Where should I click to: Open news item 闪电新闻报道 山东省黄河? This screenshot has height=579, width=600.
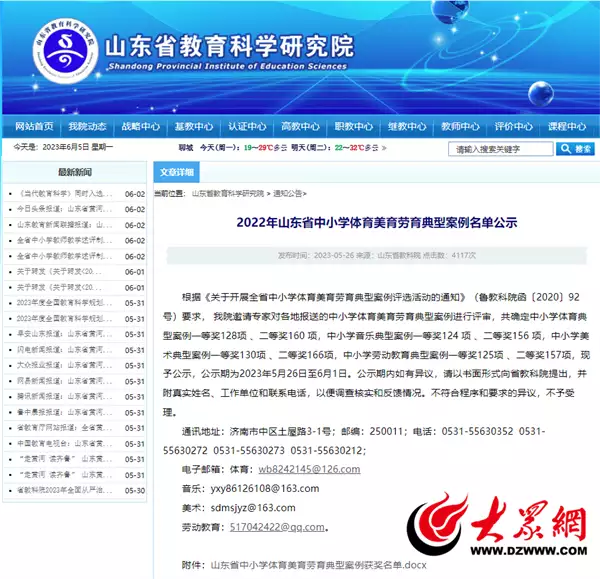pos(65,350)
